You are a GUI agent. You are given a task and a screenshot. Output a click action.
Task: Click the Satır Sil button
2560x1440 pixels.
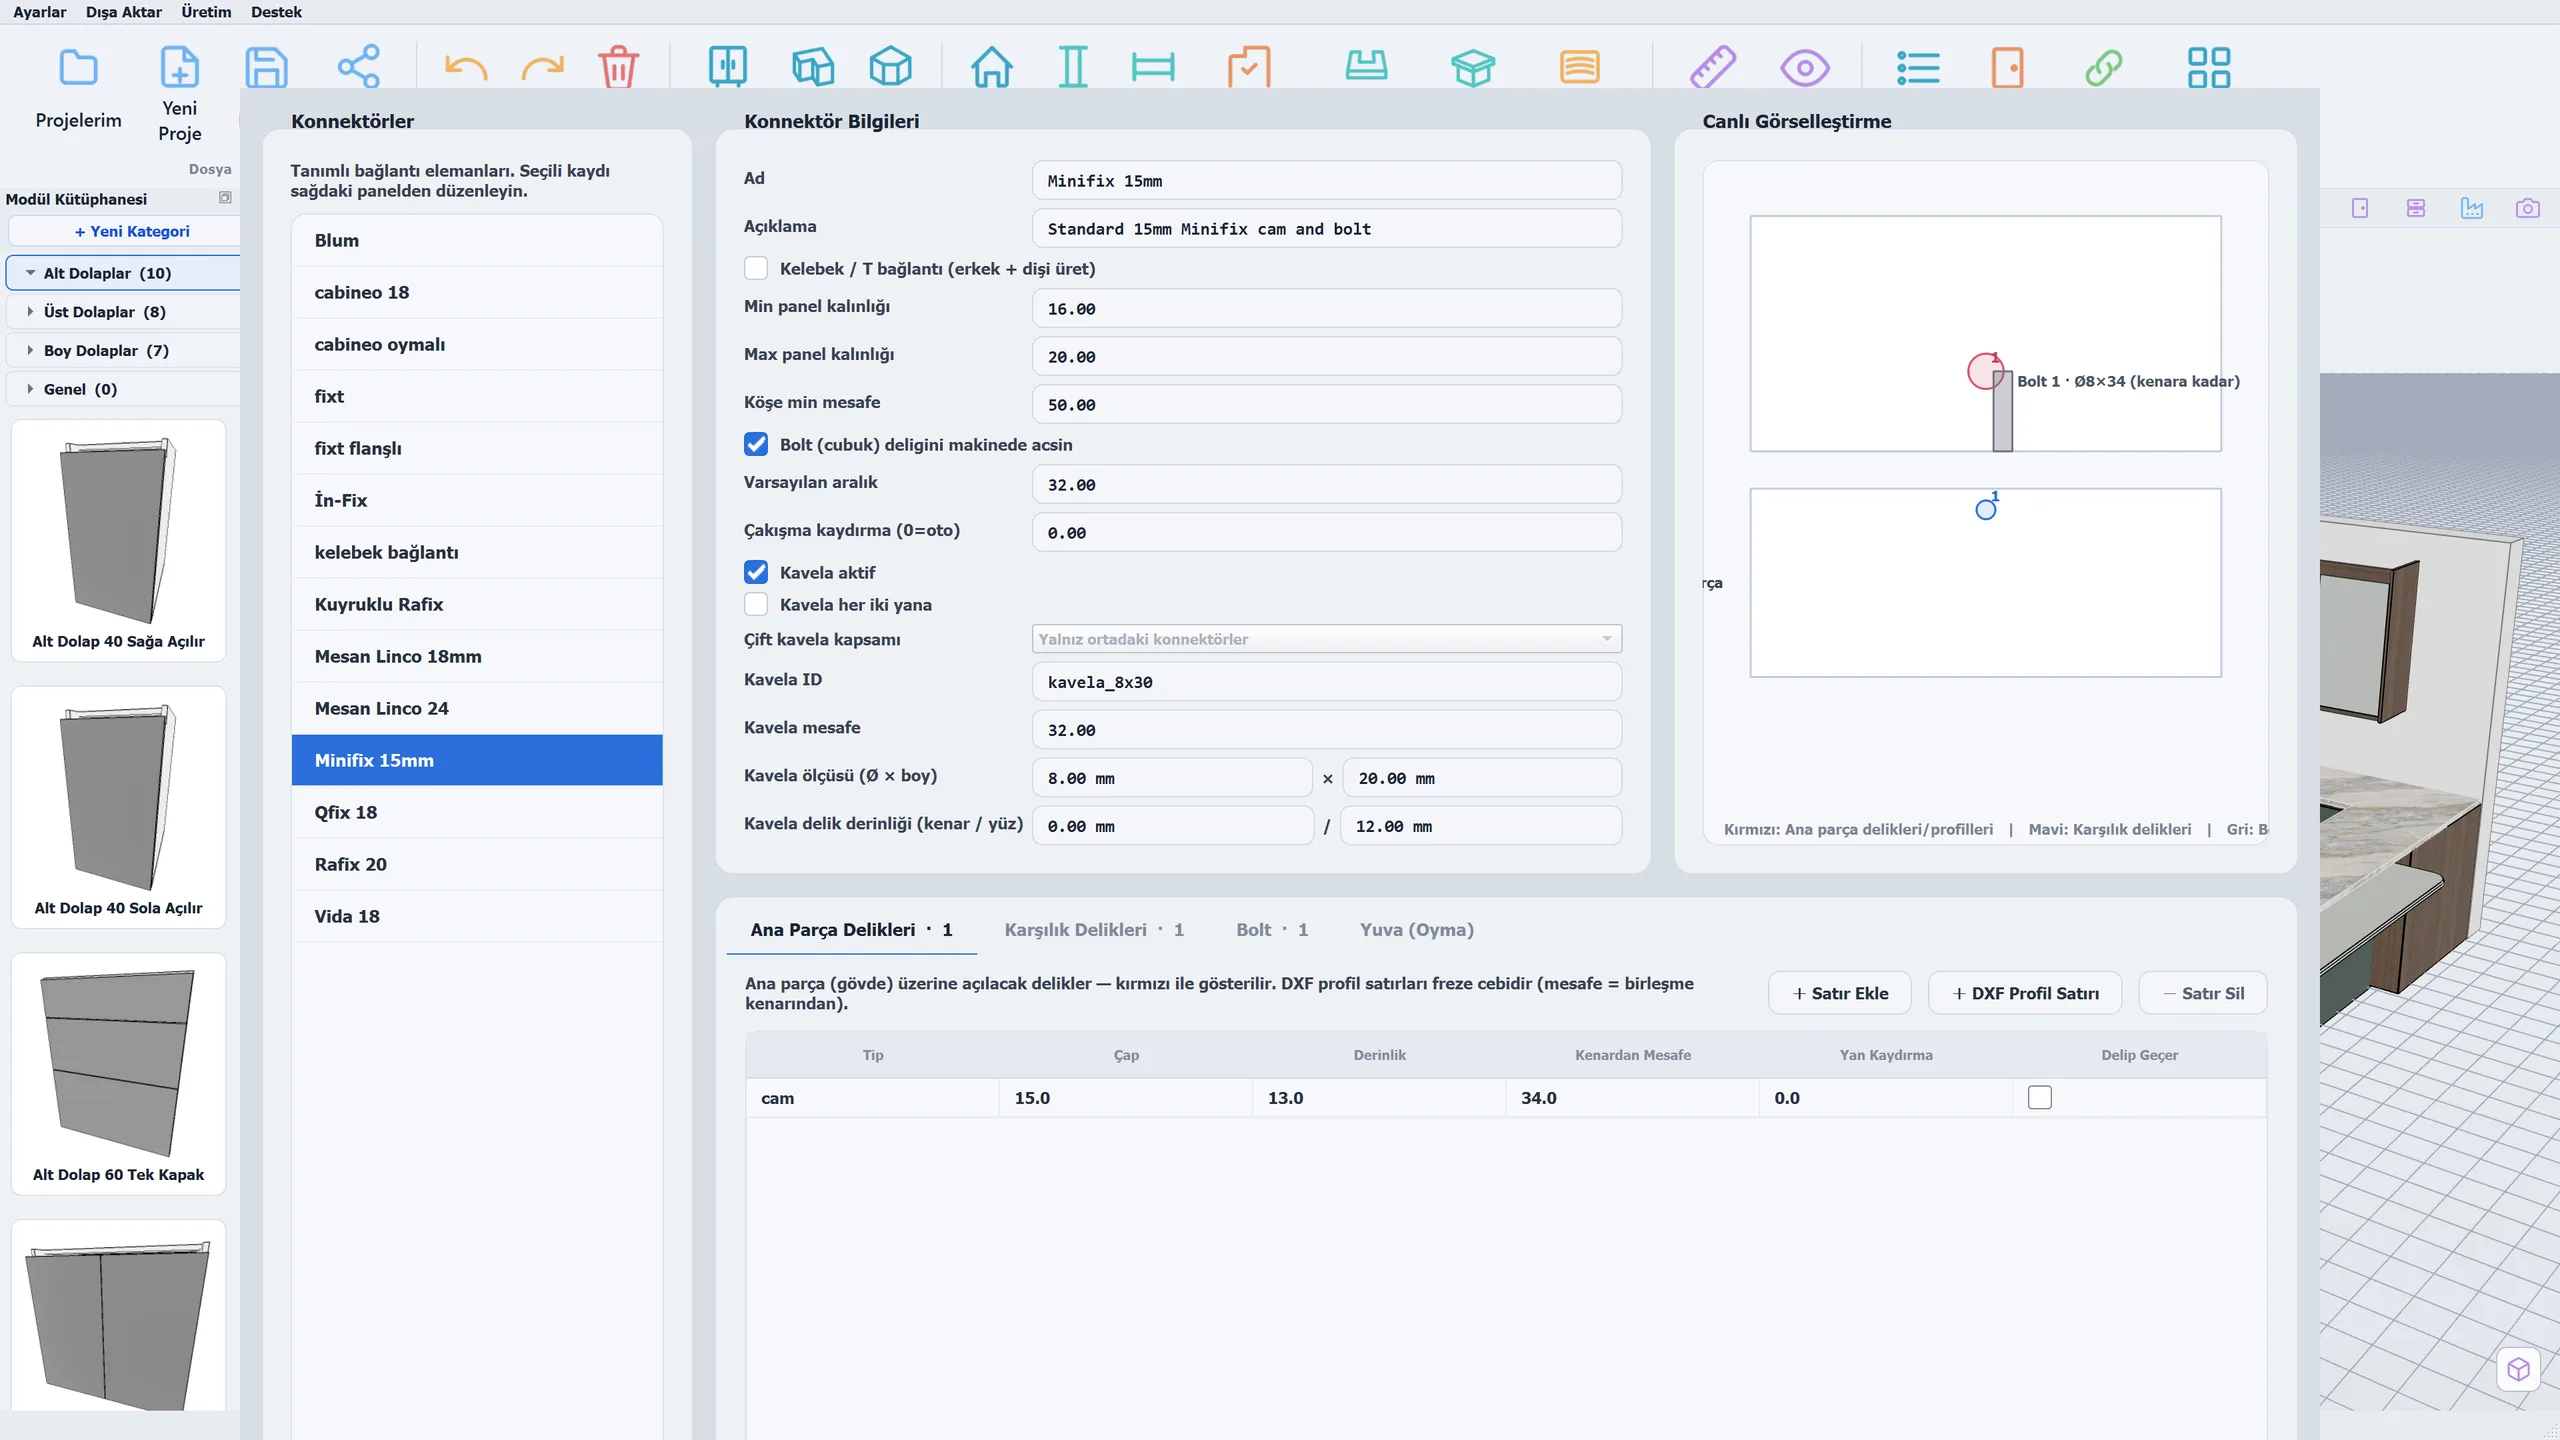(2203, 993)
